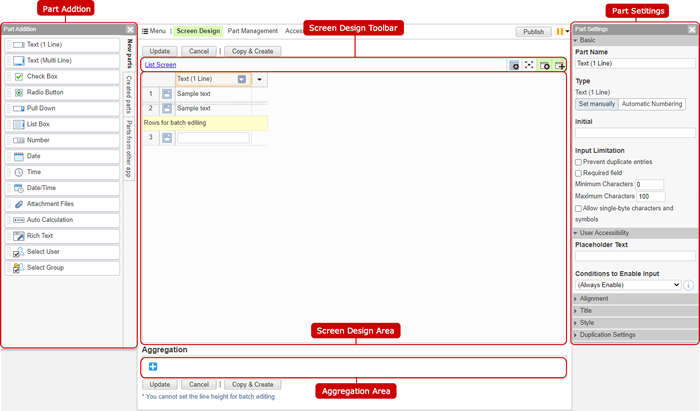This screenshot has width=700, height=411.
Task: Click the bottom Update button
Action: point(159,385)
